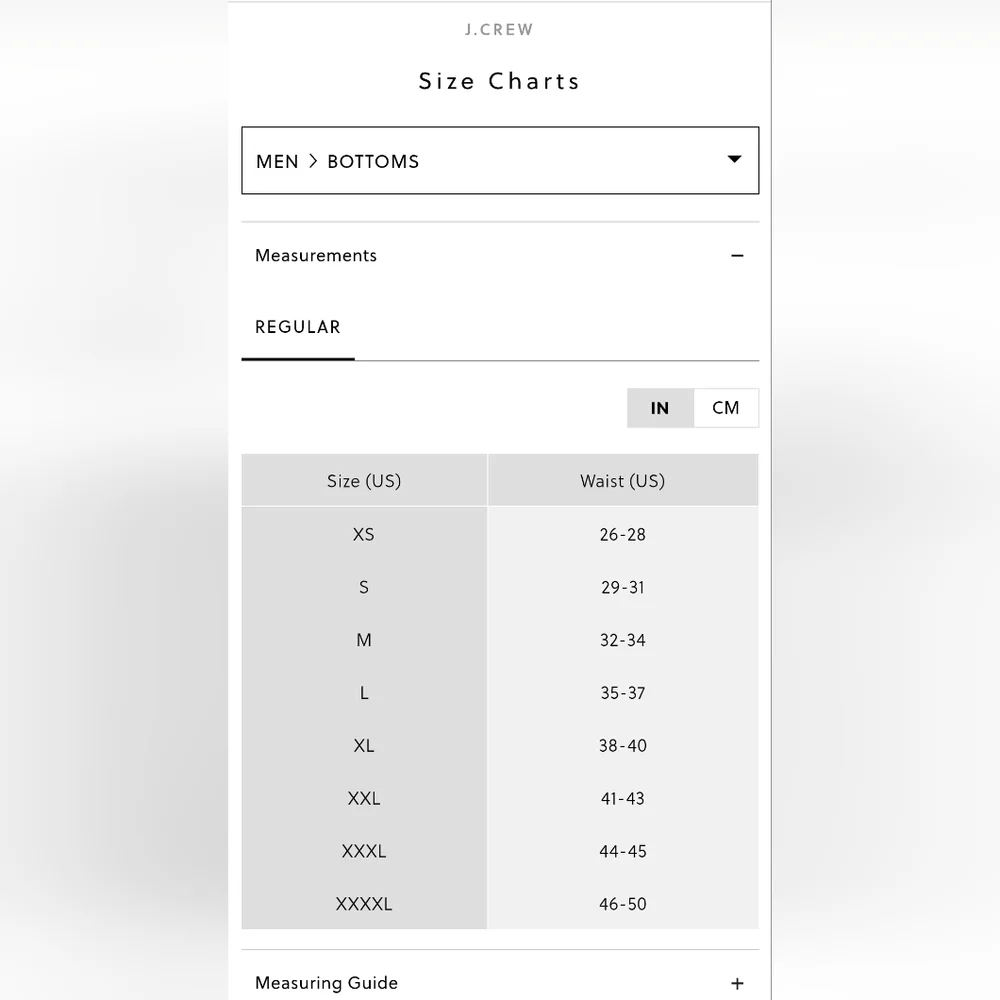The image size is (1000, 1000).
Task: Switch units to IN
Action: click(660, 408)
